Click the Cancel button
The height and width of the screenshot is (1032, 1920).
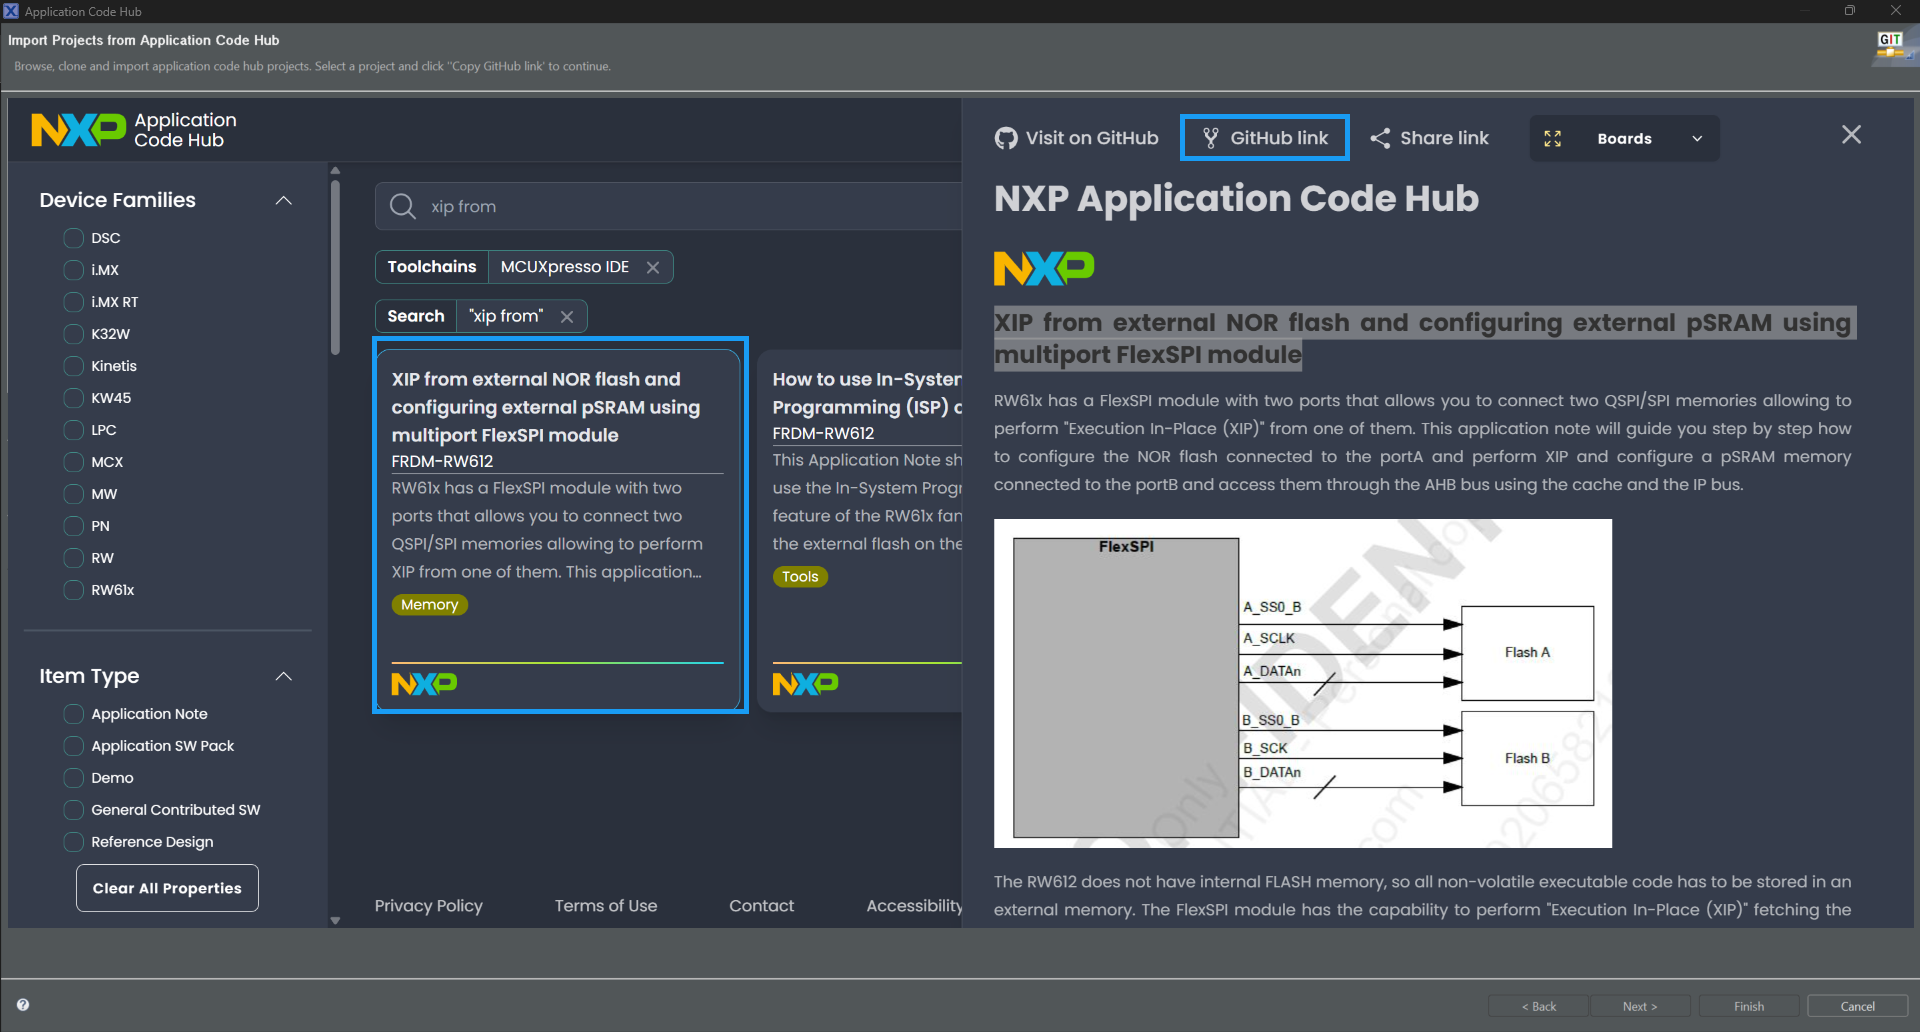coord(1857,1006)
